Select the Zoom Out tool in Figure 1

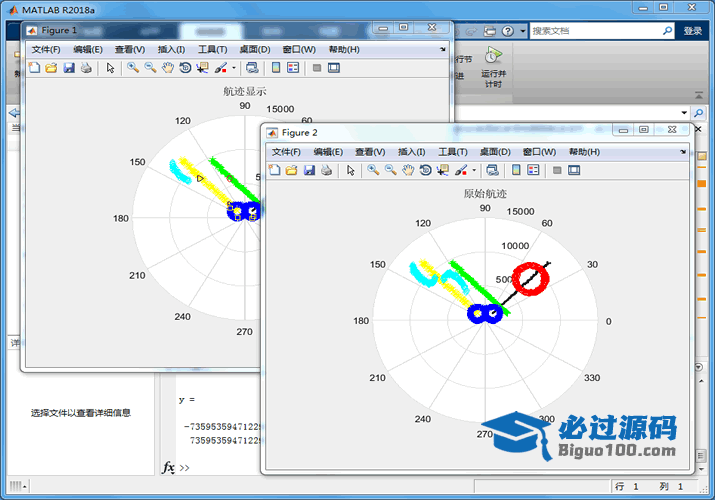[150, 68]
